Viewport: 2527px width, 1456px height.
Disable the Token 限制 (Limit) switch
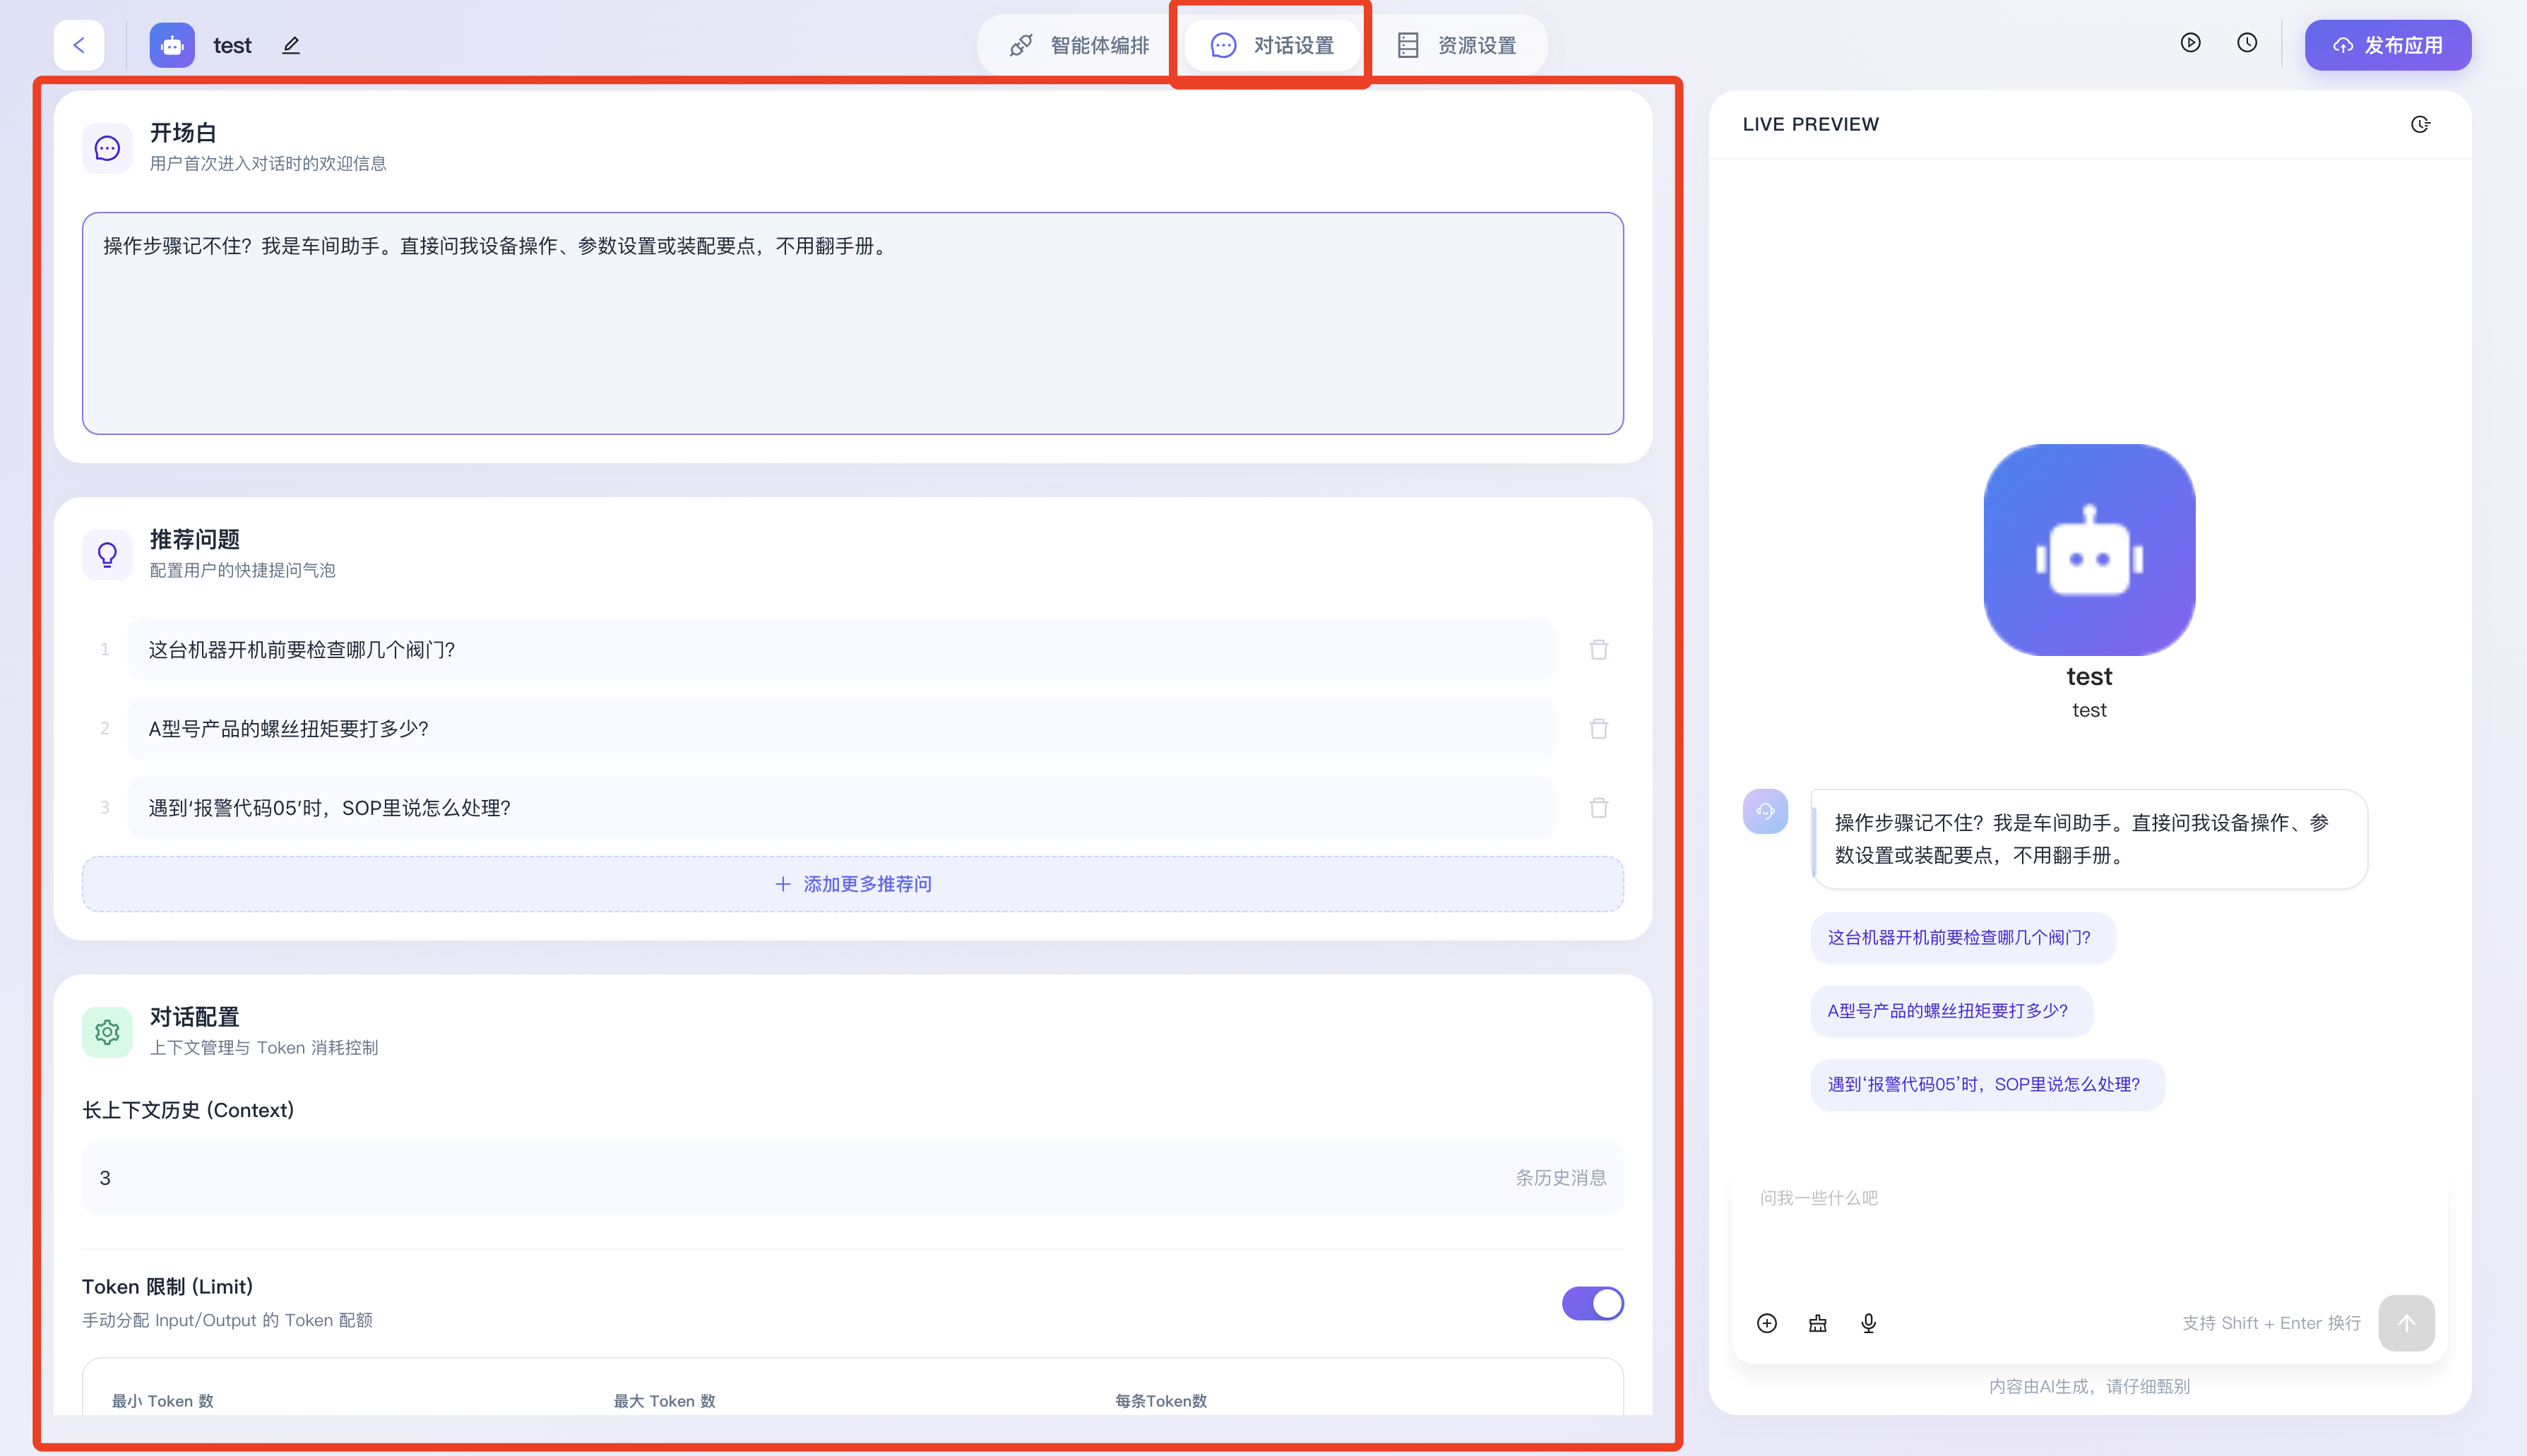click(1592, 1303)
